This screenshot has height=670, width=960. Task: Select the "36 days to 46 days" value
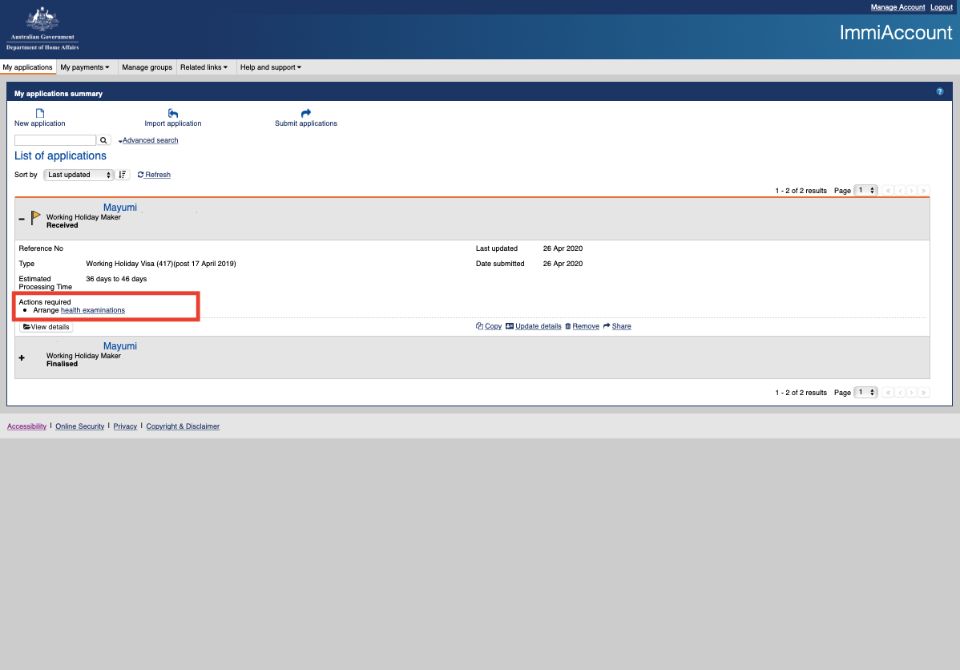pyautogui.click(x=116, y=279)
